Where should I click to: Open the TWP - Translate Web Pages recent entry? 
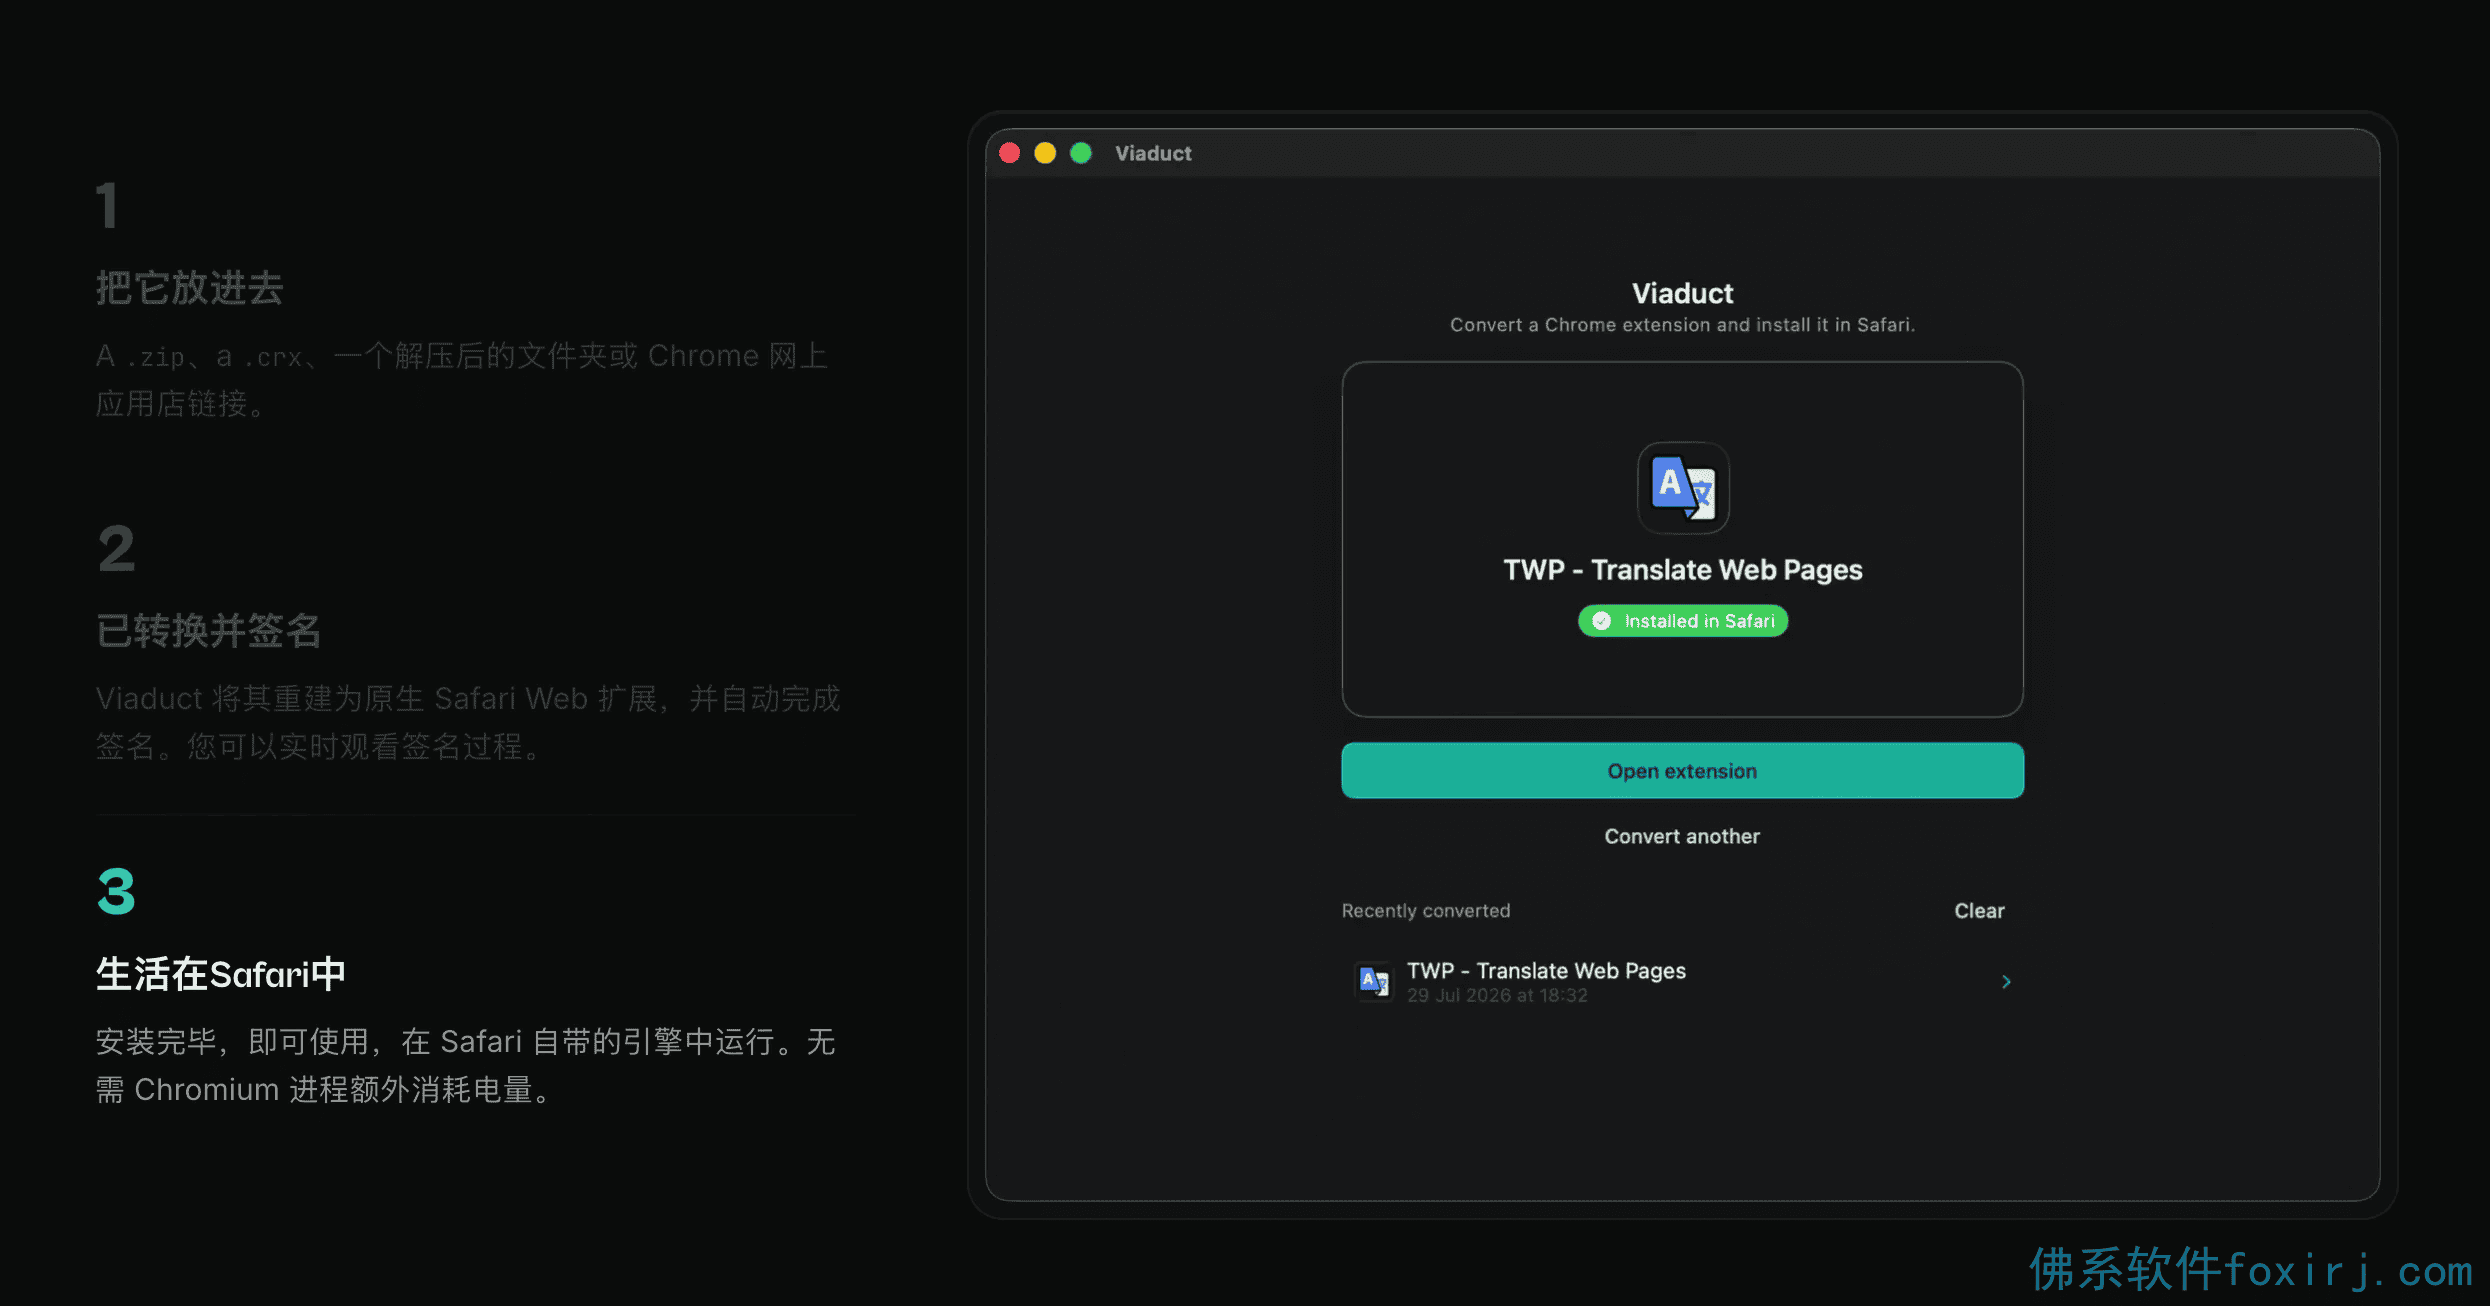(1682, 981)
